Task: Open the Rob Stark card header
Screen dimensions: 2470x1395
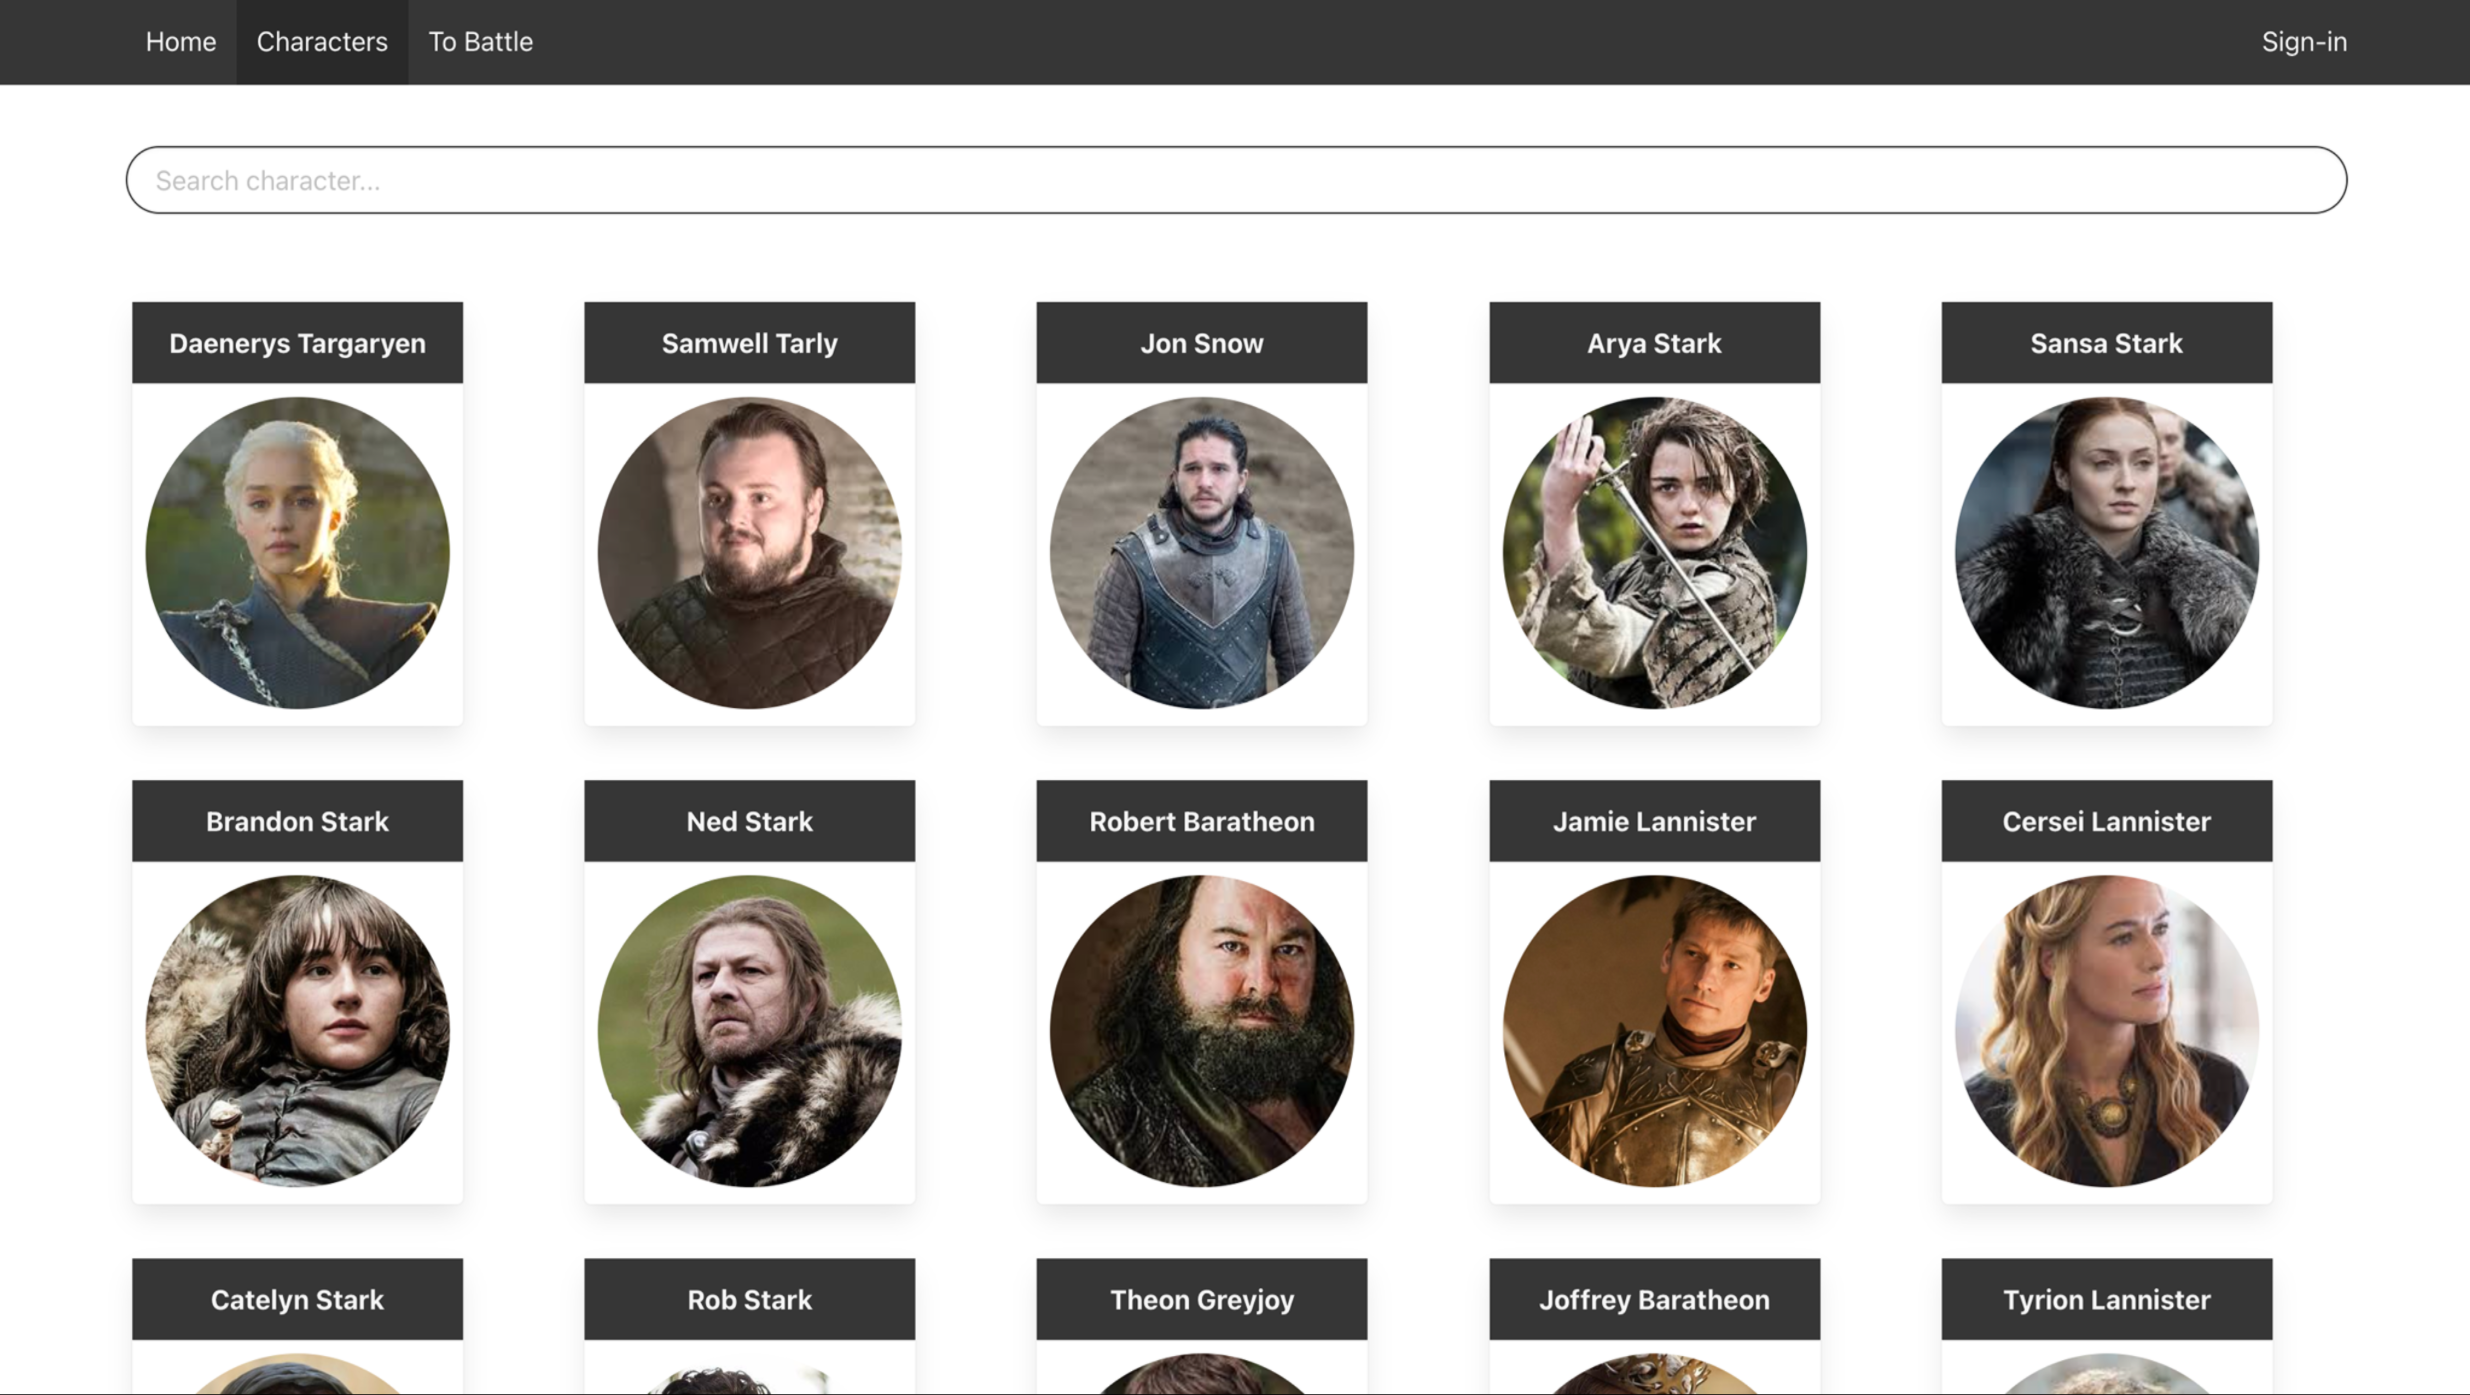Action: click(x=749, y=1299)
